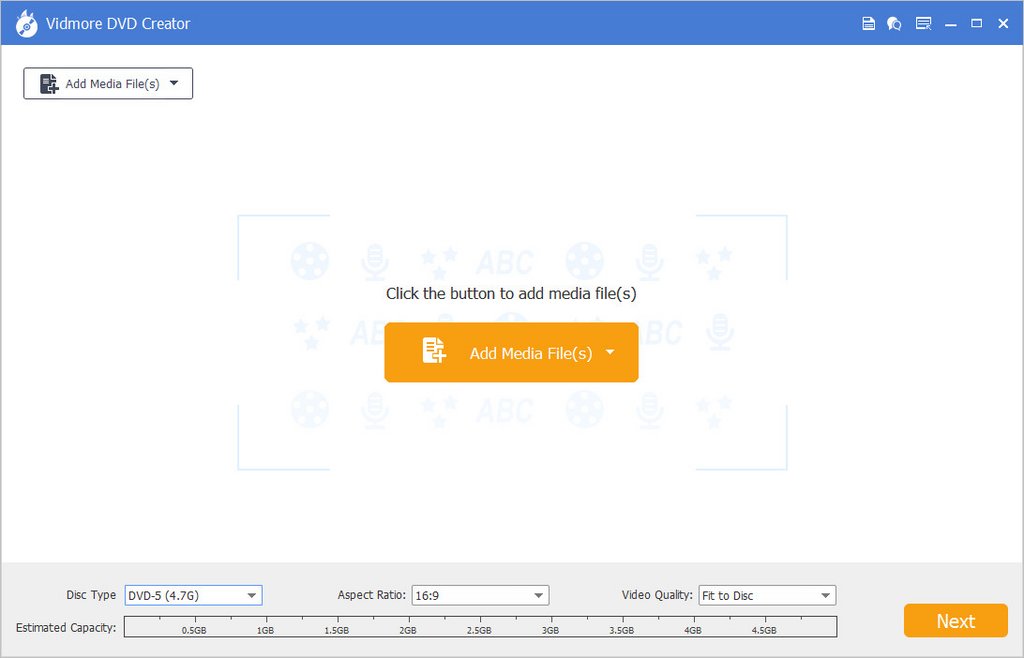
Task: Open the Video Quality Fit to Disc dropdown
Action: [x=767, y=595]
